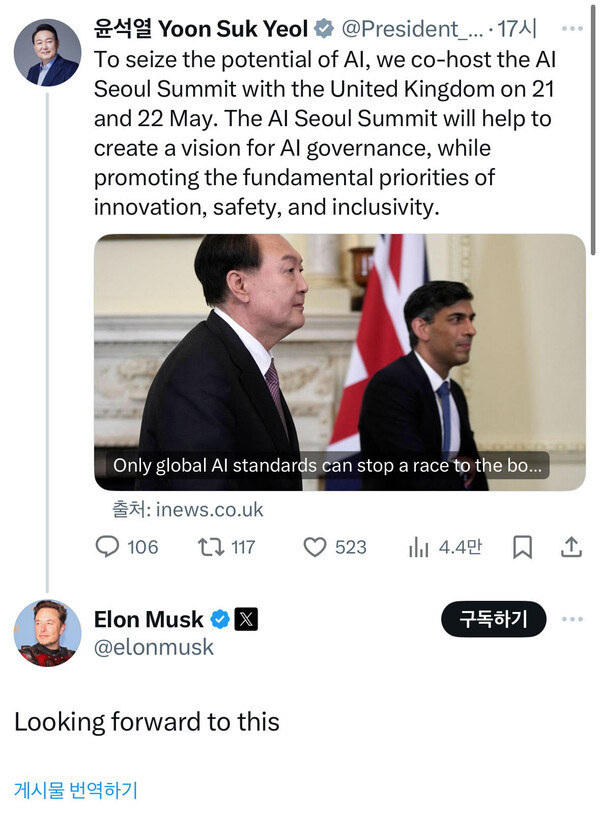The width and height of the screenshot is (600, 815).
Task: Like the post with heart icon
Action: [x=315, y=547]
